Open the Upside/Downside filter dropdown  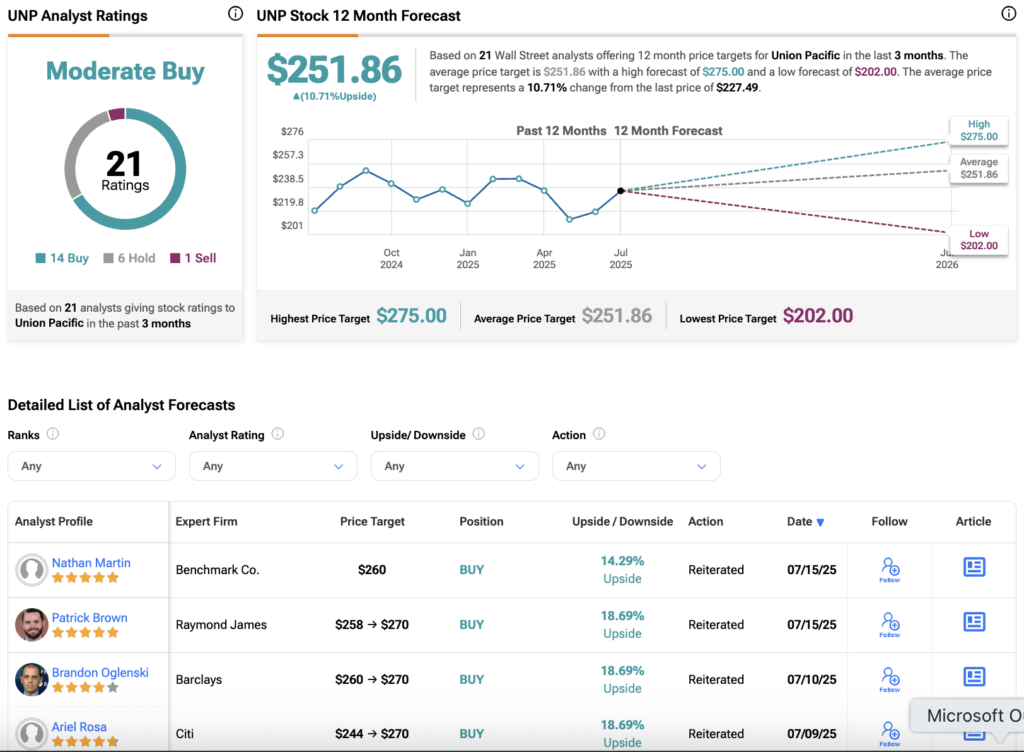click(454, 466)
